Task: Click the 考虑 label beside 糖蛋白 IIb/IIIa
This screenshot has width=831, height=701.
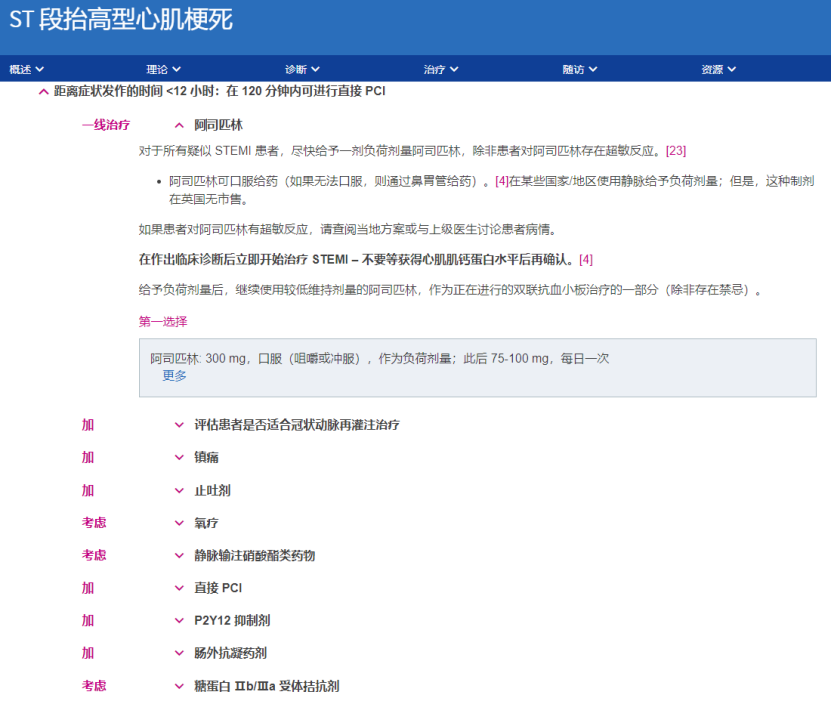Action: pyautogui.click(x=94, y=686)
